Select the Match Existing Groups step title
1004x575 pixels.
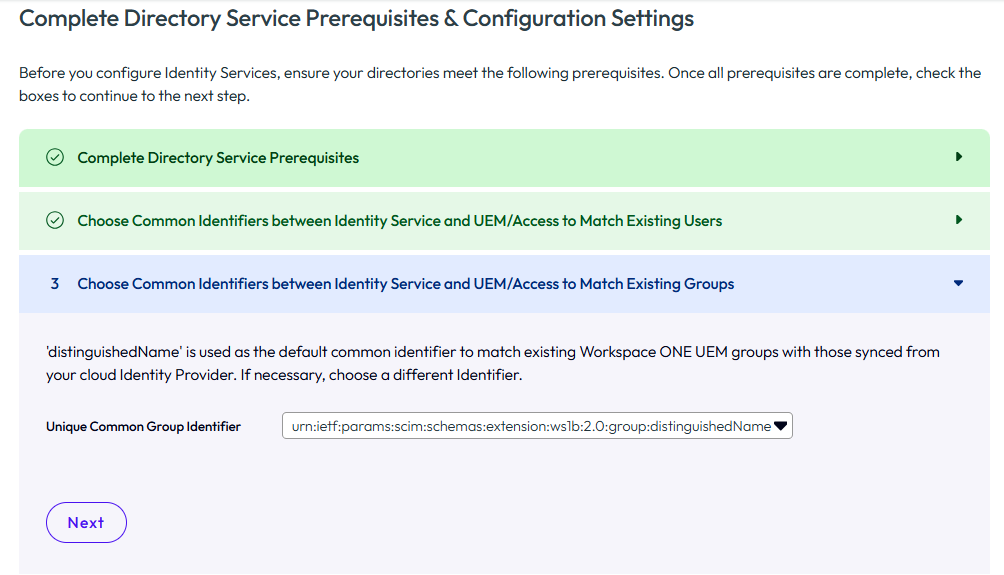pos(406,284)
